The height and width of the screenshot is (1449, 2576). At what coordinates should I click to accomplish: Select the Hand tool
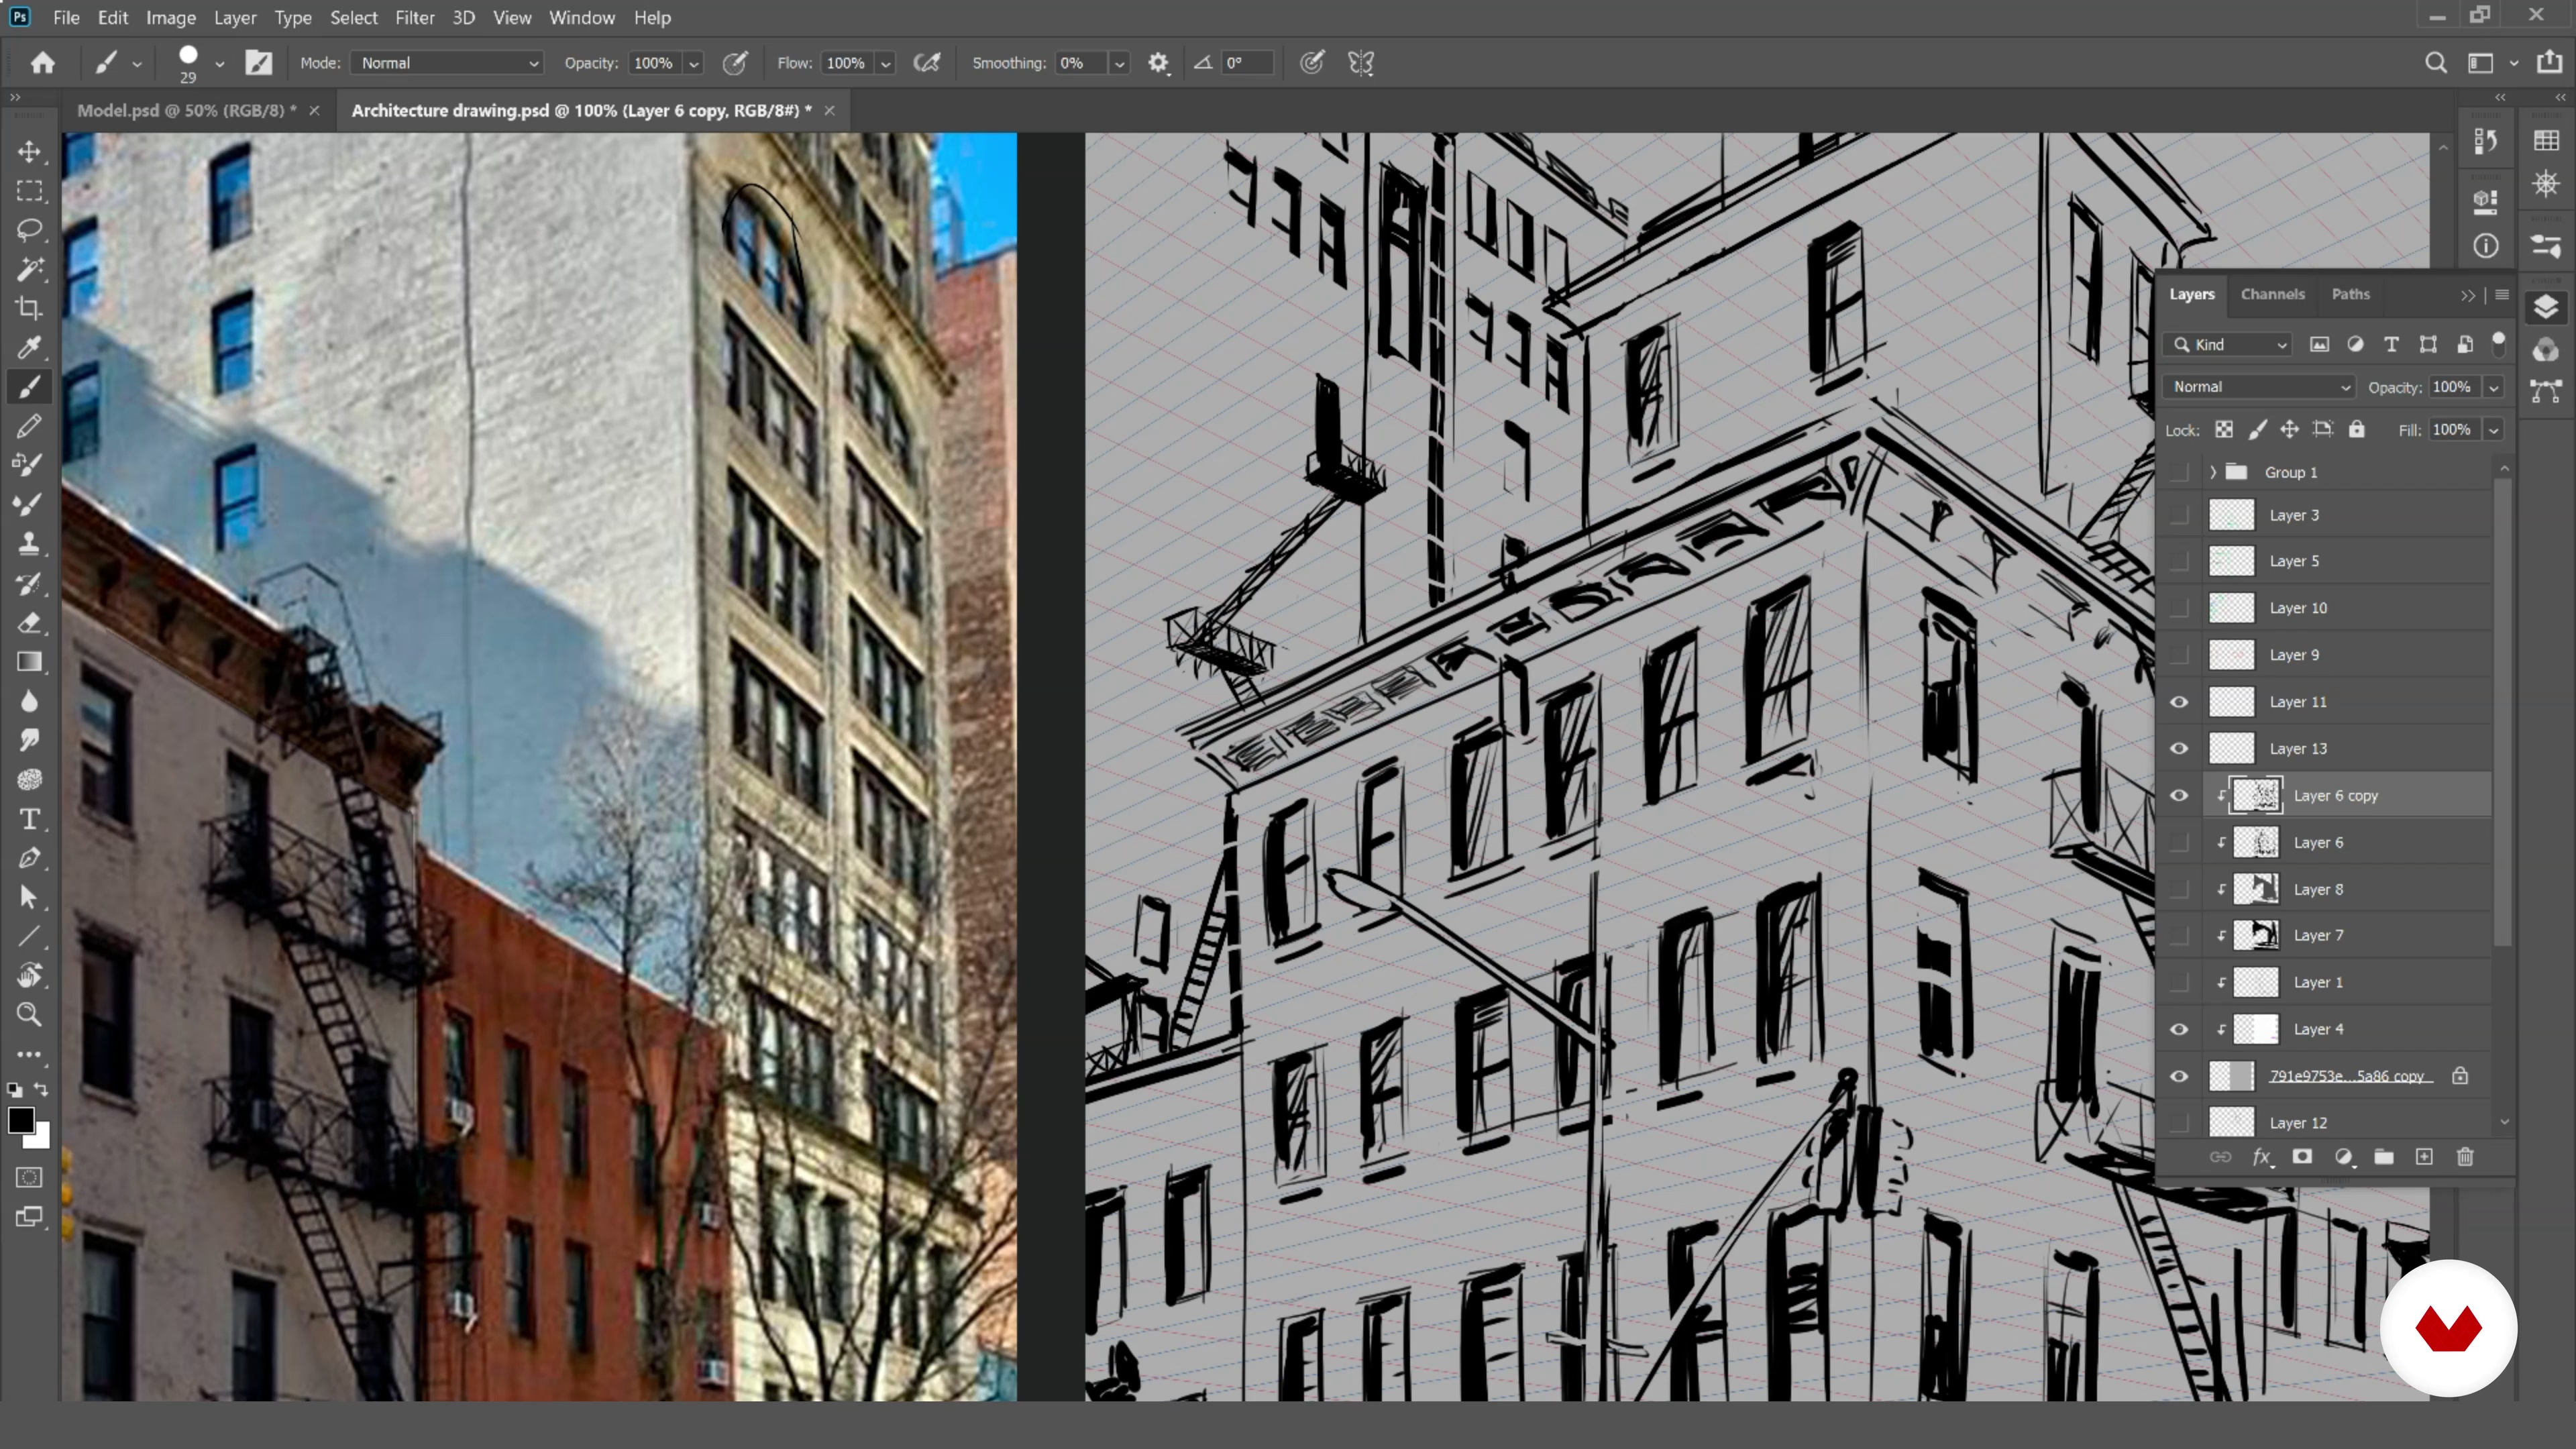click(29, 975)
